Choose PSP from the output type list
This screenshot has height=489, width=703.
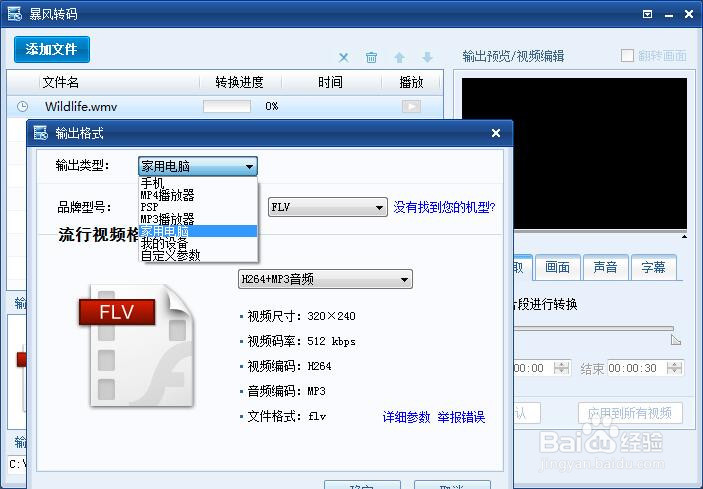click(x=198, y=207)
